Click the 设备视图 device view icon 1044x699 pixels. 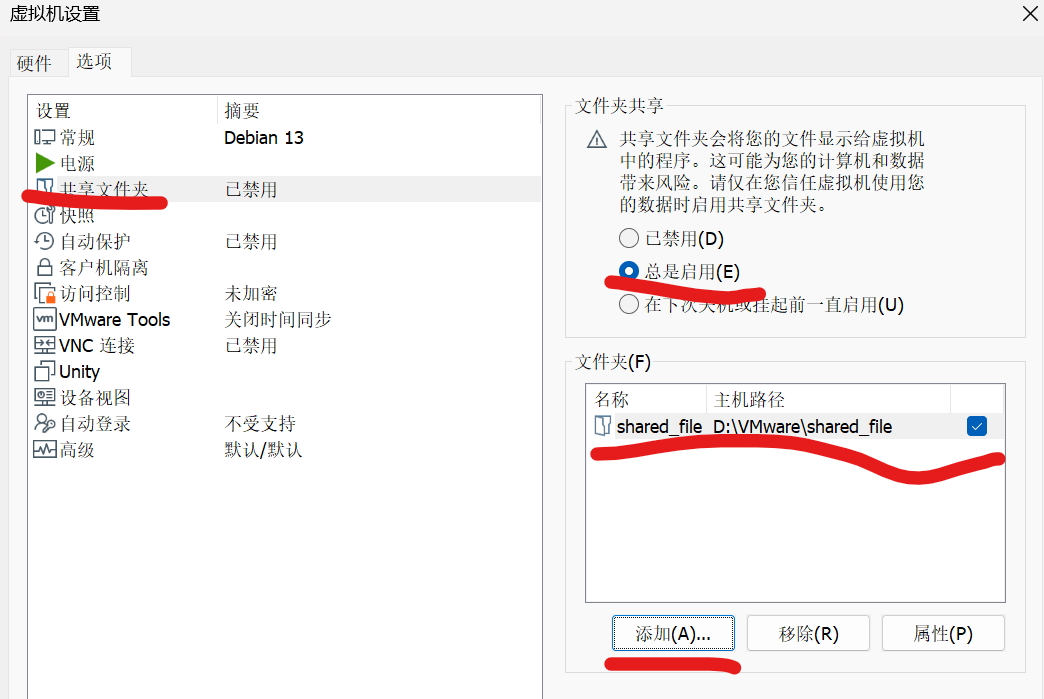tap(42, 397)
